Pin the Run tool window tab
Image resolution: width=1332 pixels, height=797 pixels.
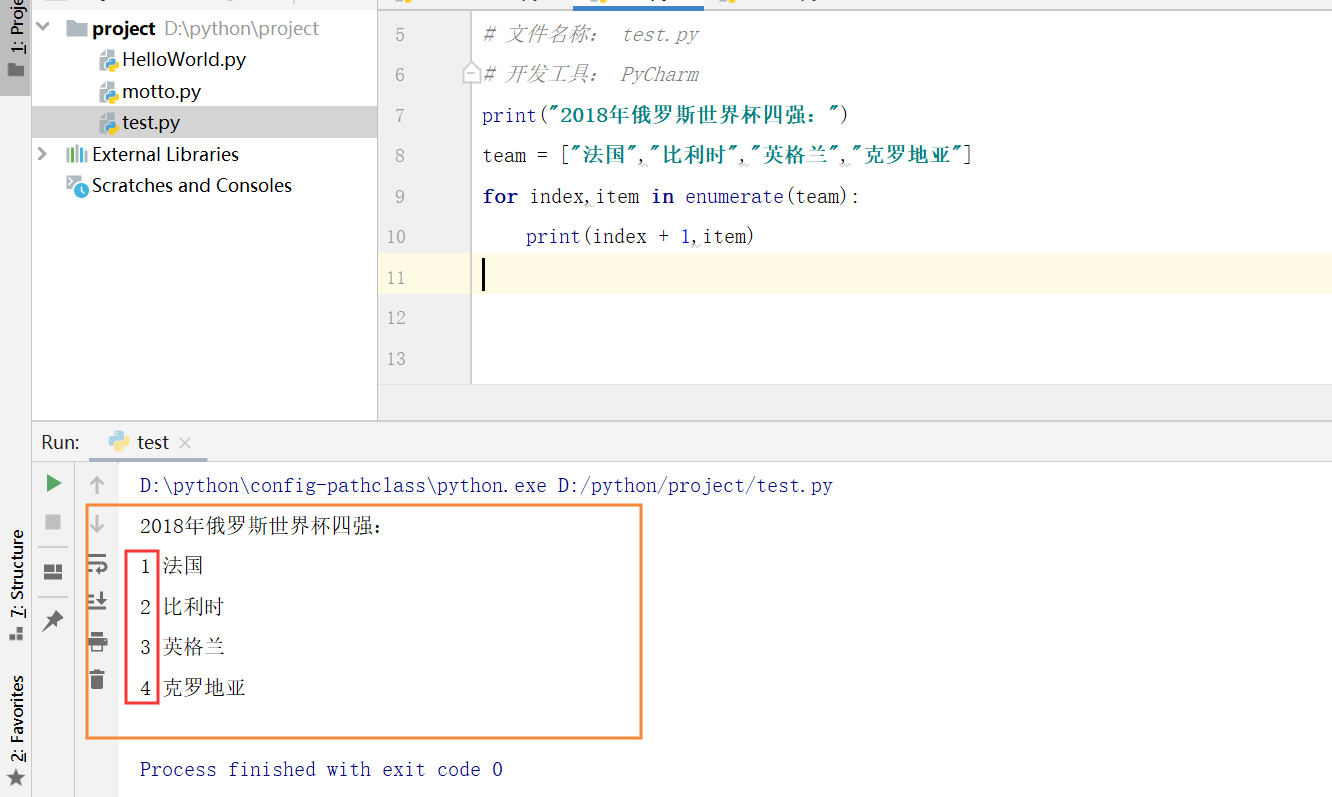(x=53, y=620)
